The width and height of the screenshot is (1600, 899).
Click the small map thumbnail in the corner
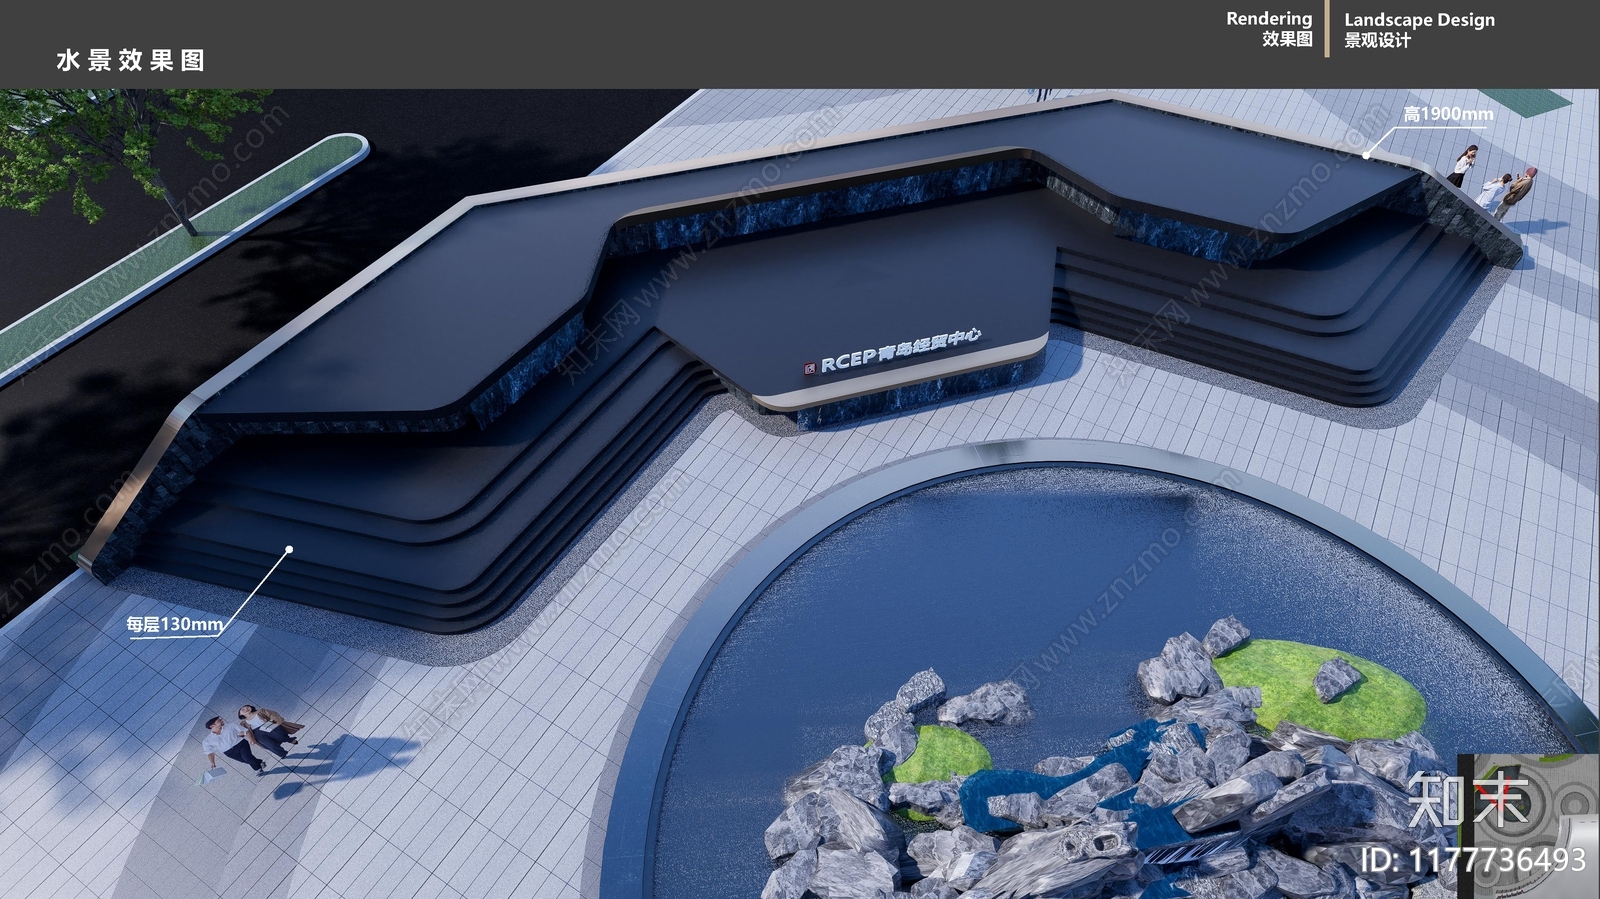(1529, 826)
